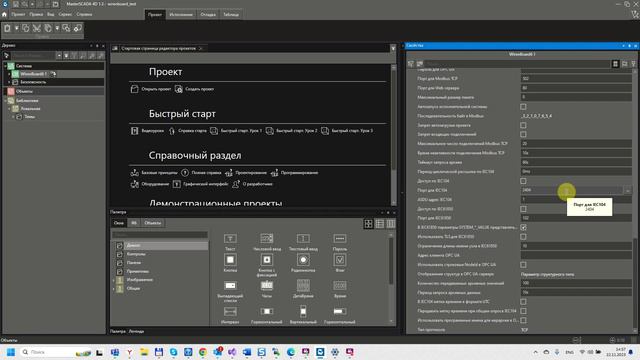Click the ASDU адрес IEC104 value field
The width and height of the screenshot is (640, 360).
pyautogui.click(x=576, y=200)
